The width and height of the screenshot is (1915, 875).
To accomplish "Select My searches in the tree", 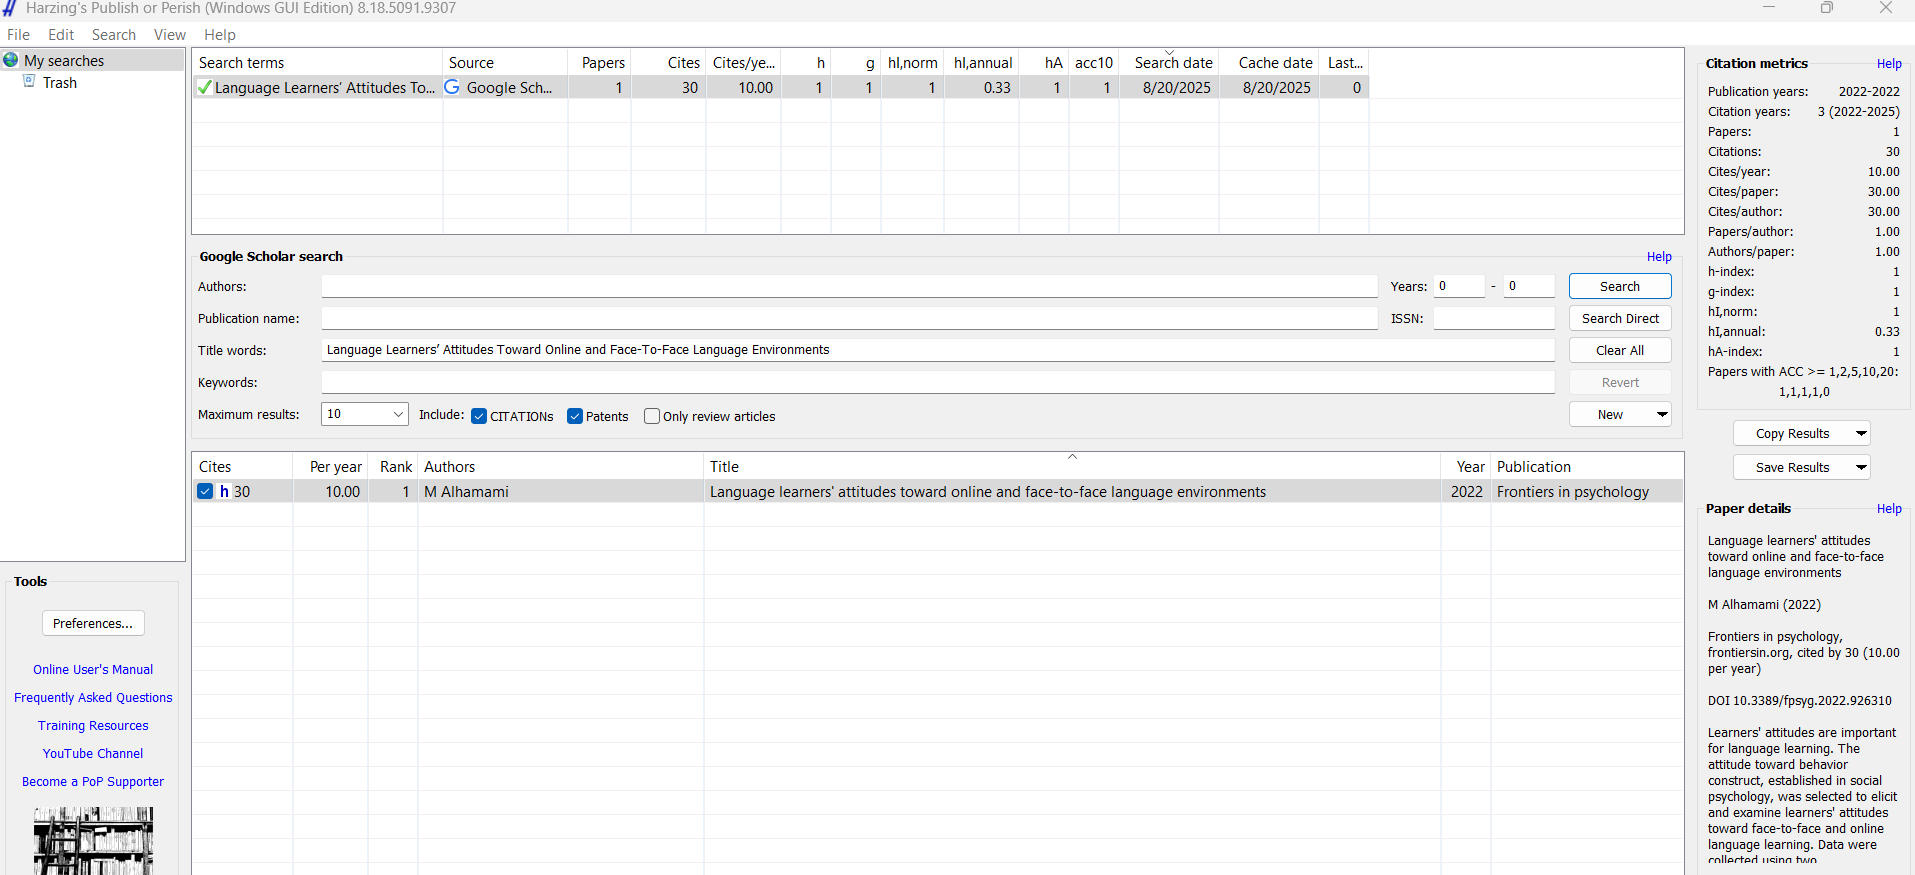I will pyautogui.click(x=64, y=61).
